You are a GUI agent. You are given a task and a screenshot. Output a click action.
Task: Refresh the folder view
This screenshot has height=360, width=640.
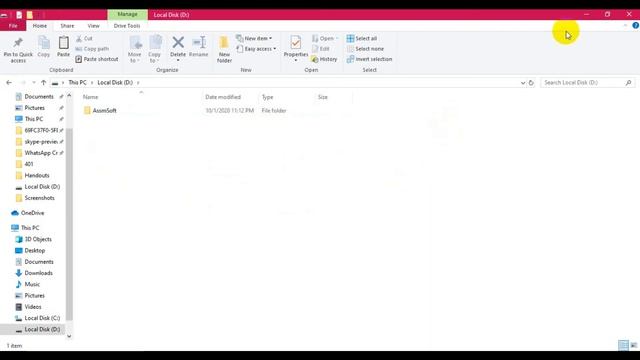(531, 83)
